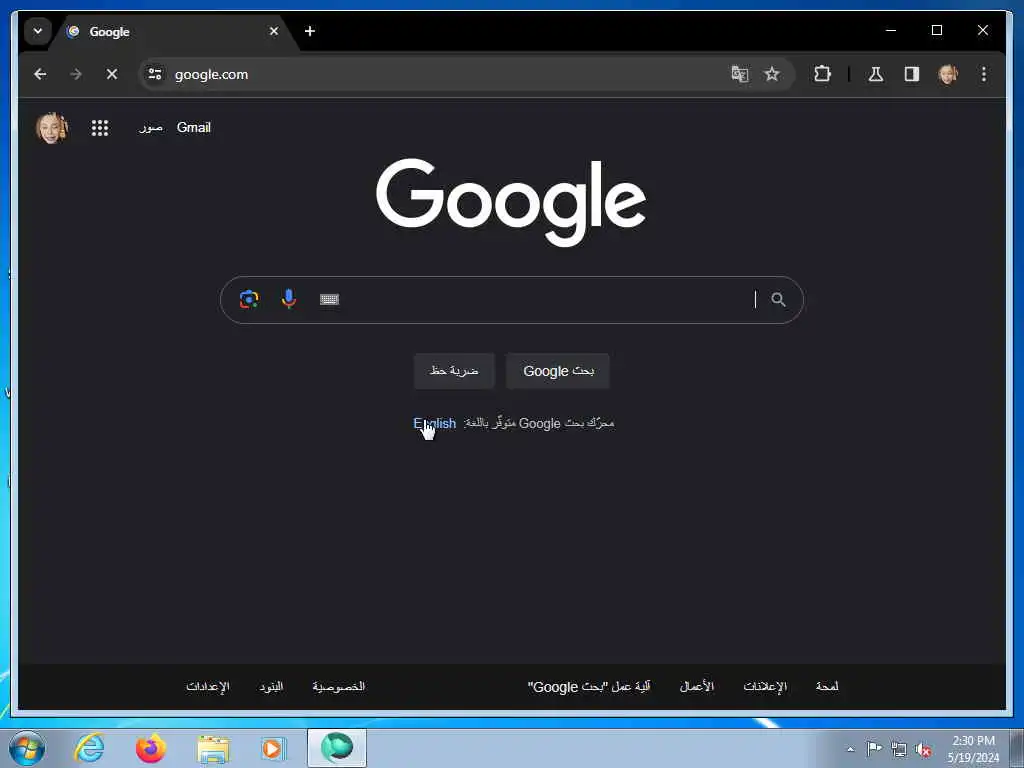Go back using the browser back arrow
The width and height of the screenshot is (1024, 768).
point(40,74)
